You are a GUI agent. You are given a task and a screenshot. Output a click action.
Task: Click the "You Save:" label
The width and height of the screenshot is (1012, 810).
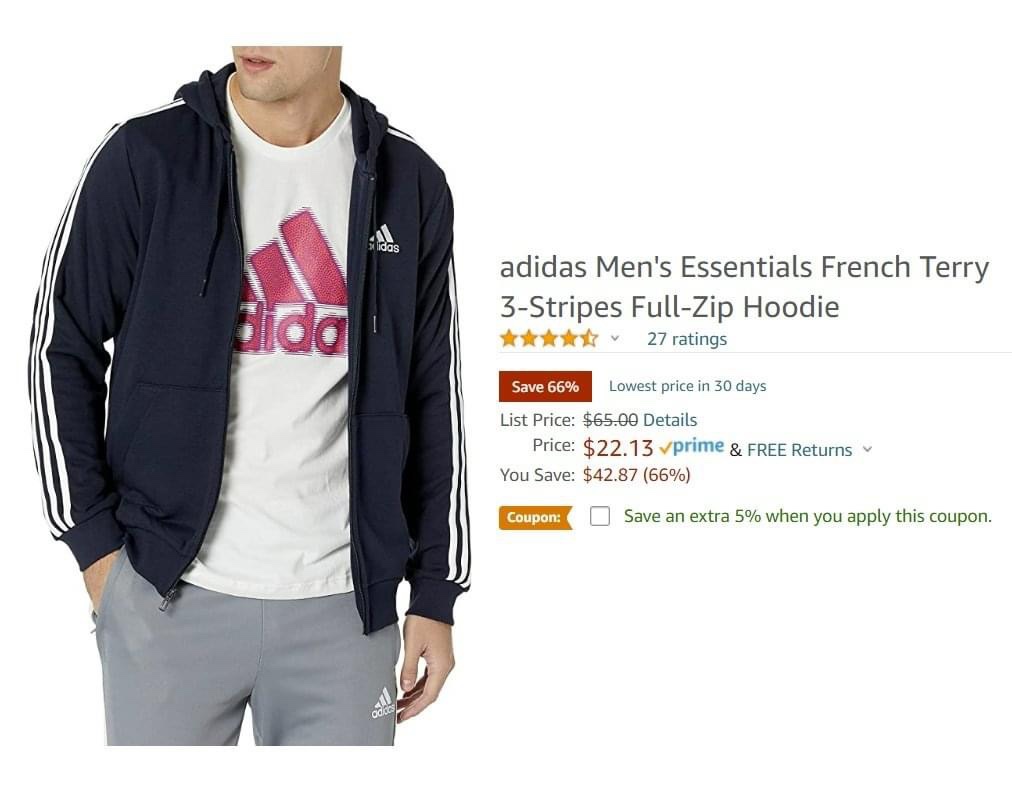click(x=537, y=475)
